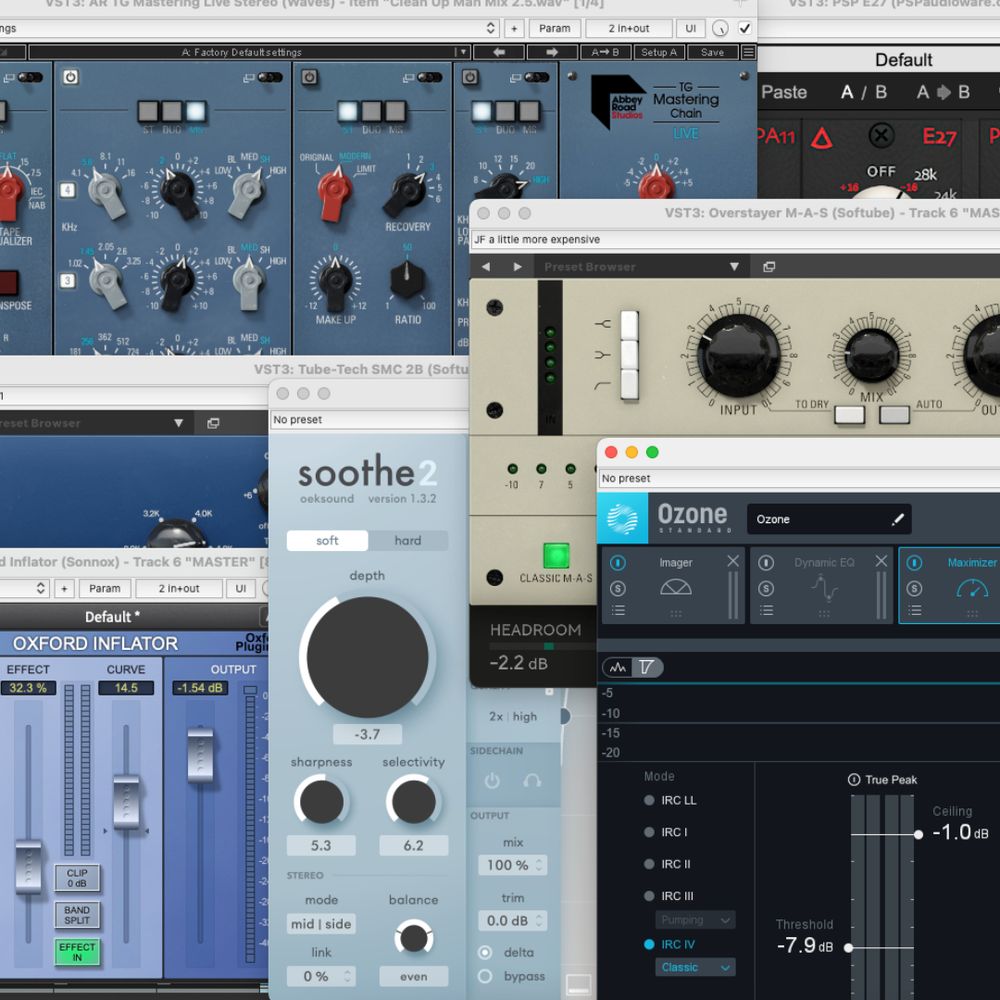
Task: Click A→B copy button in TG Mastering Chain
Action: pos(605,52)
